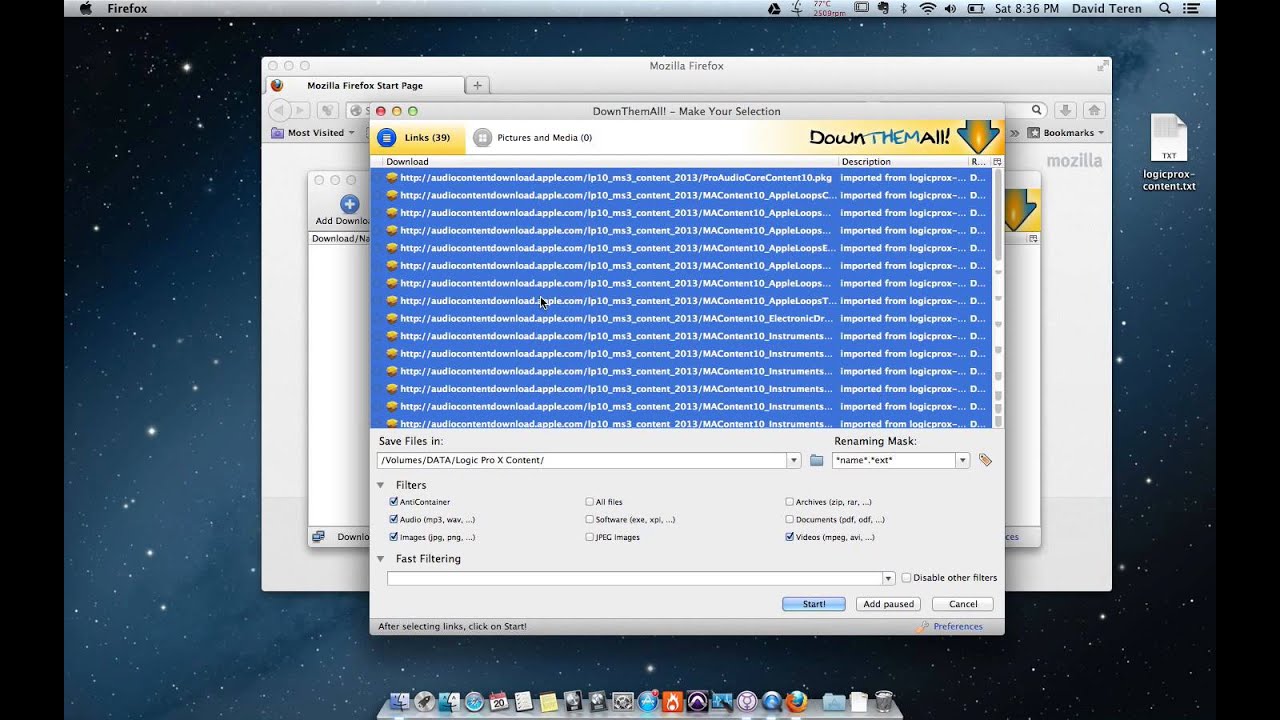
Task: Click the Bluetooth icon in menu bar
Action: 903,8
